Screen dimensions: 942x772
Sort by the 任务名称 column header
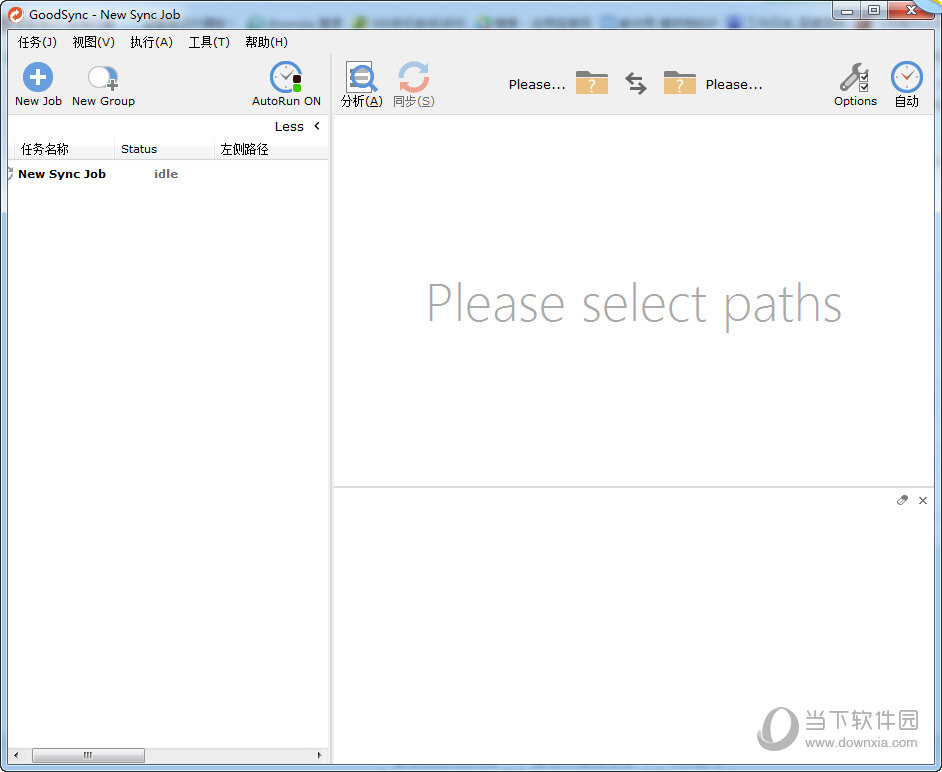(x=64, y=149)
